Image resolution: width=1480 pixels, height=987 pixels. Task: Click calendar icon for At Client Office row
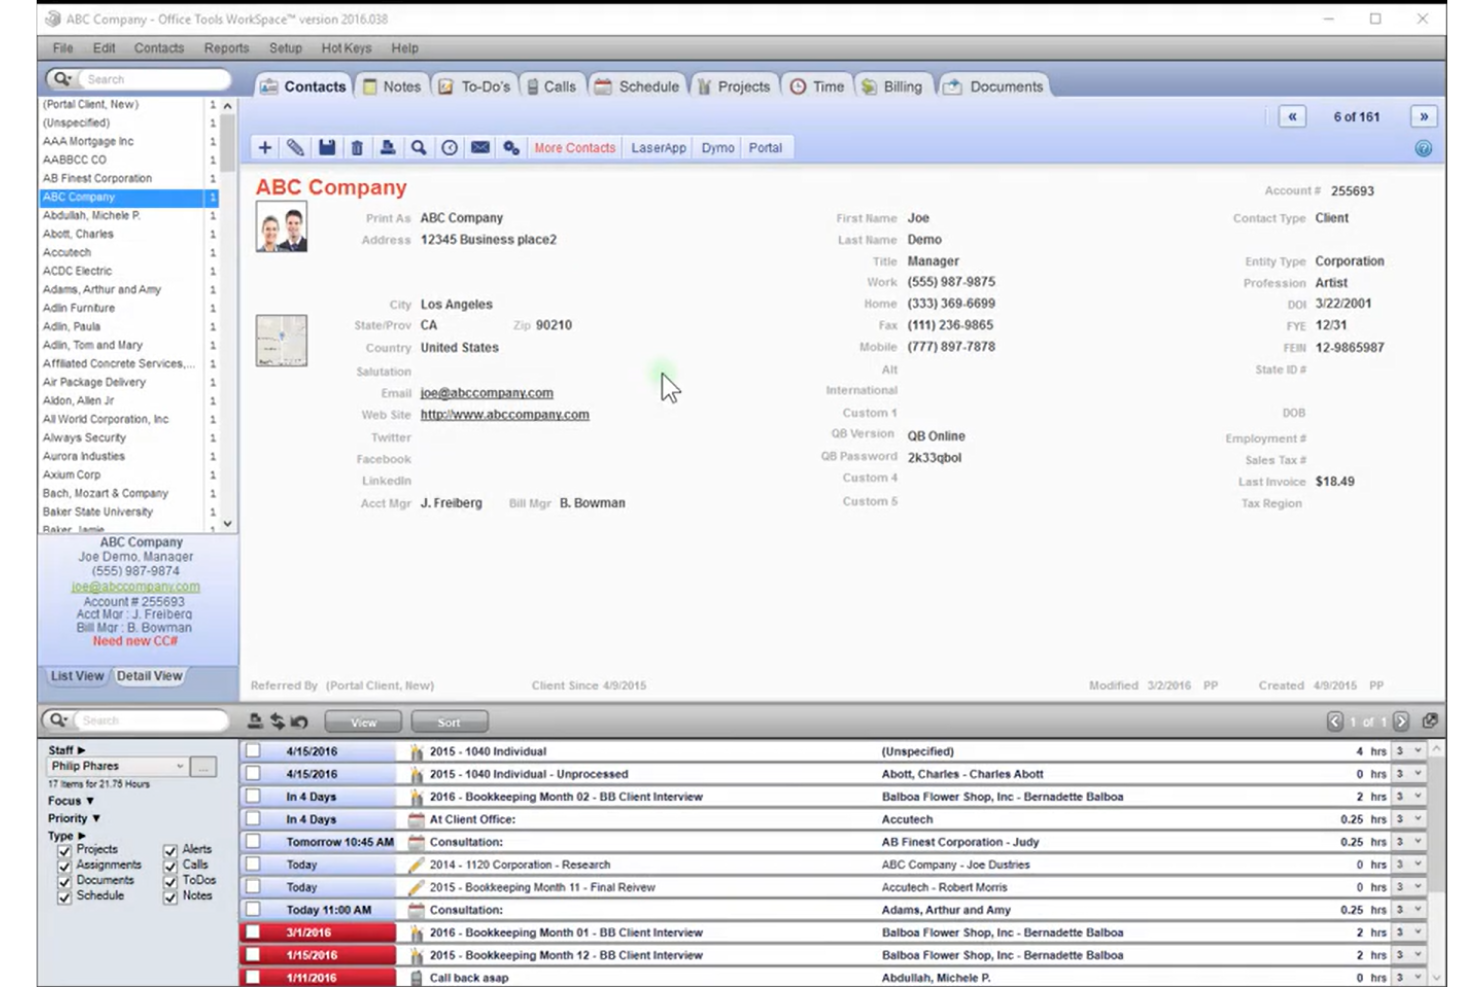tap(416, 819)
